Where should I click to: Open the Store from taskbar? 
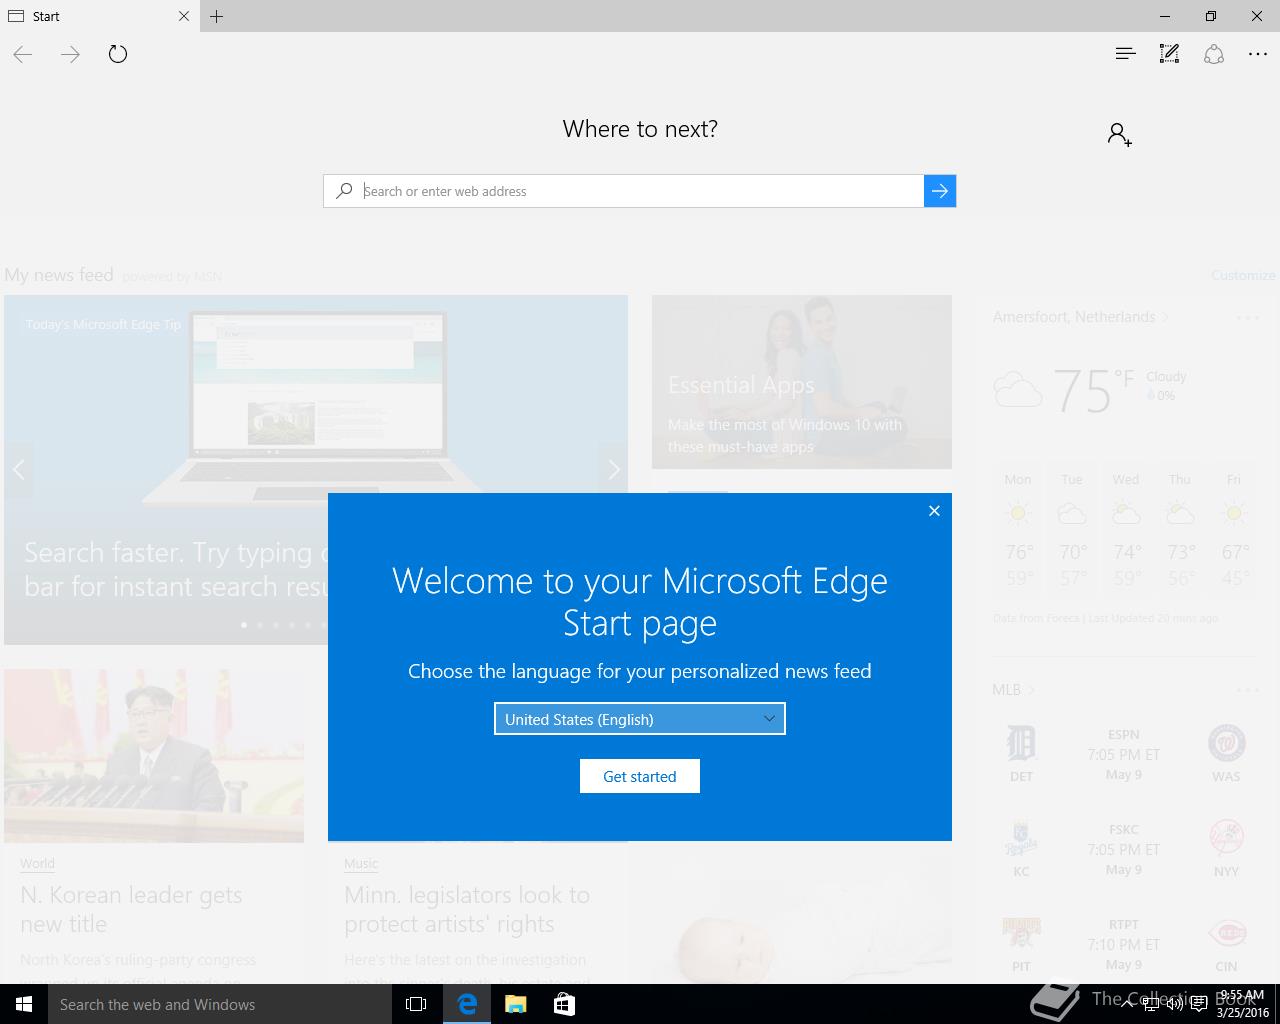click(564, 1004)
